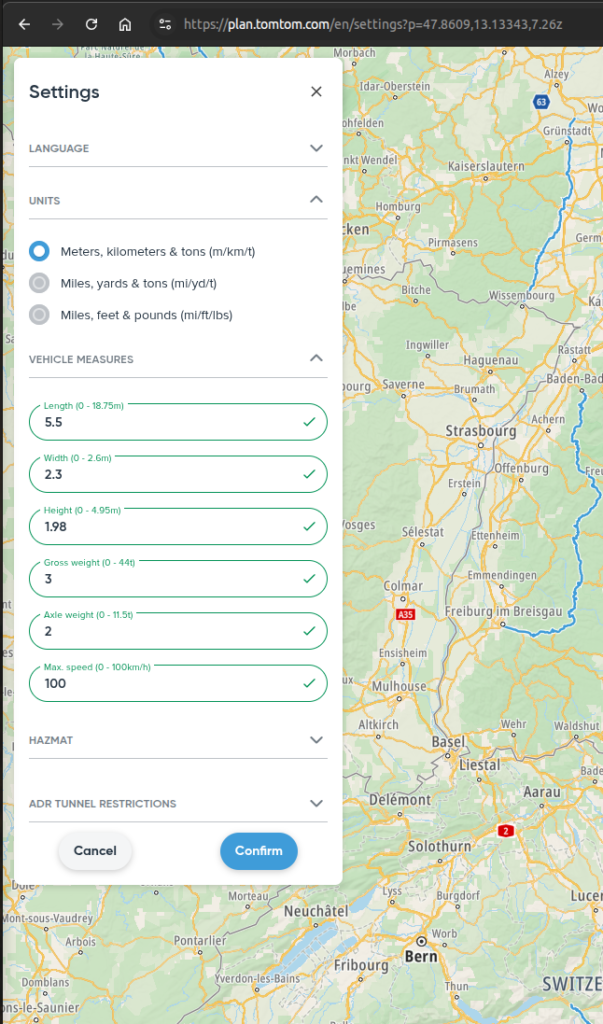The image size is (603, 1024).
Task: Select Miles, feet & pounds units
Action: pos(39,315)
